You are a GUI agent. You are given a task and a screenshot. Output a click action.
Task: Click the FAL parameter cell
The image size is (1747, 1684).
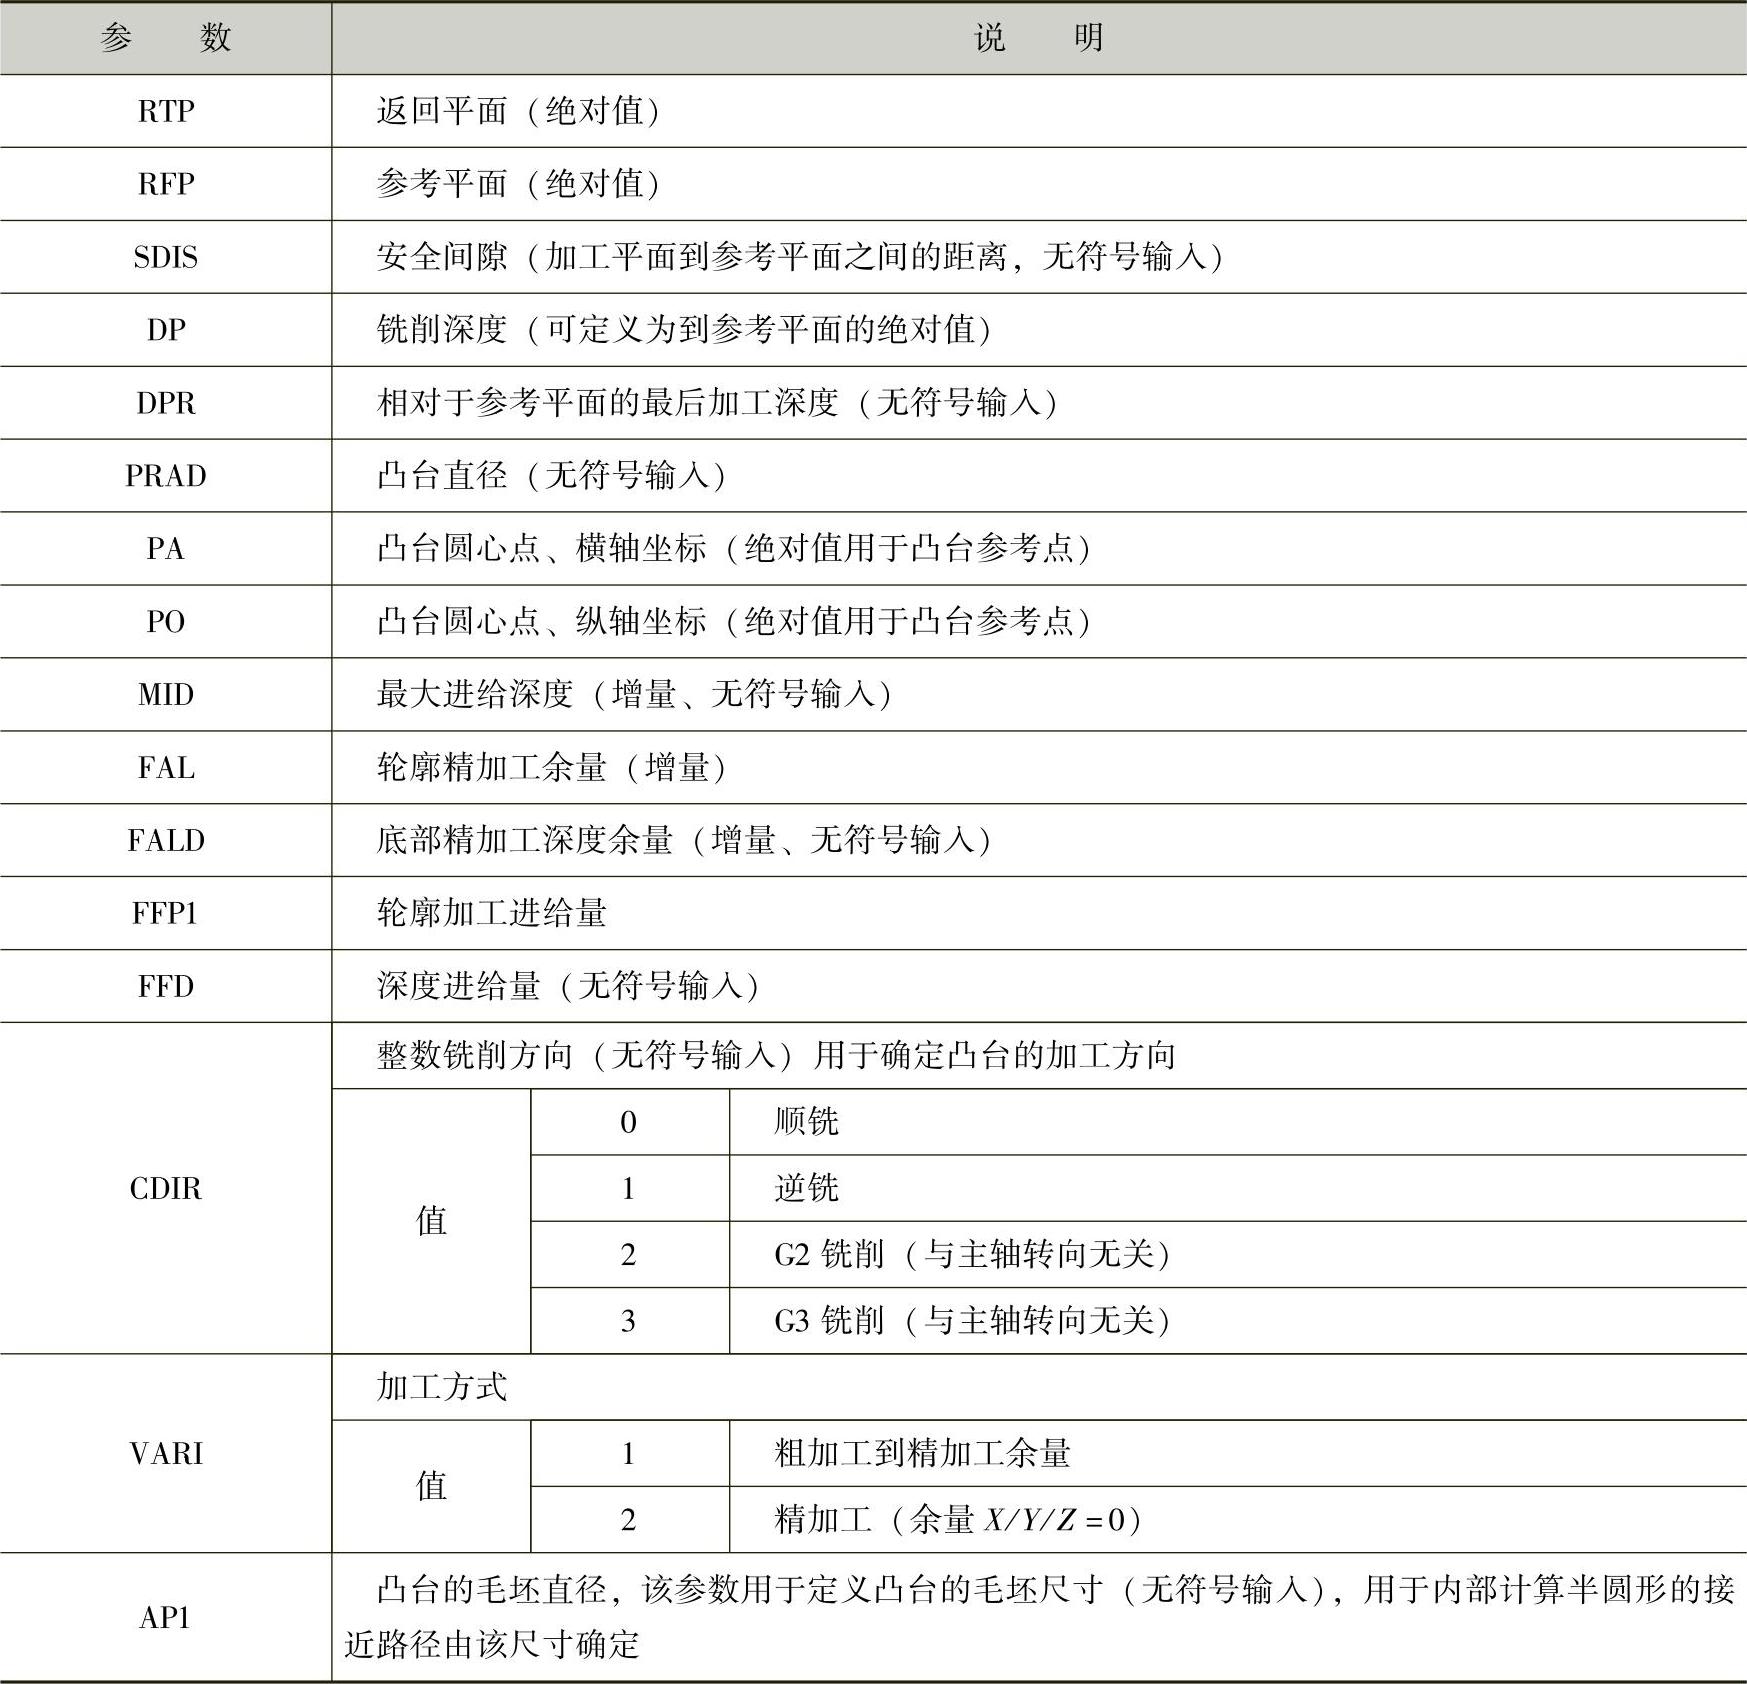(166, 768)
